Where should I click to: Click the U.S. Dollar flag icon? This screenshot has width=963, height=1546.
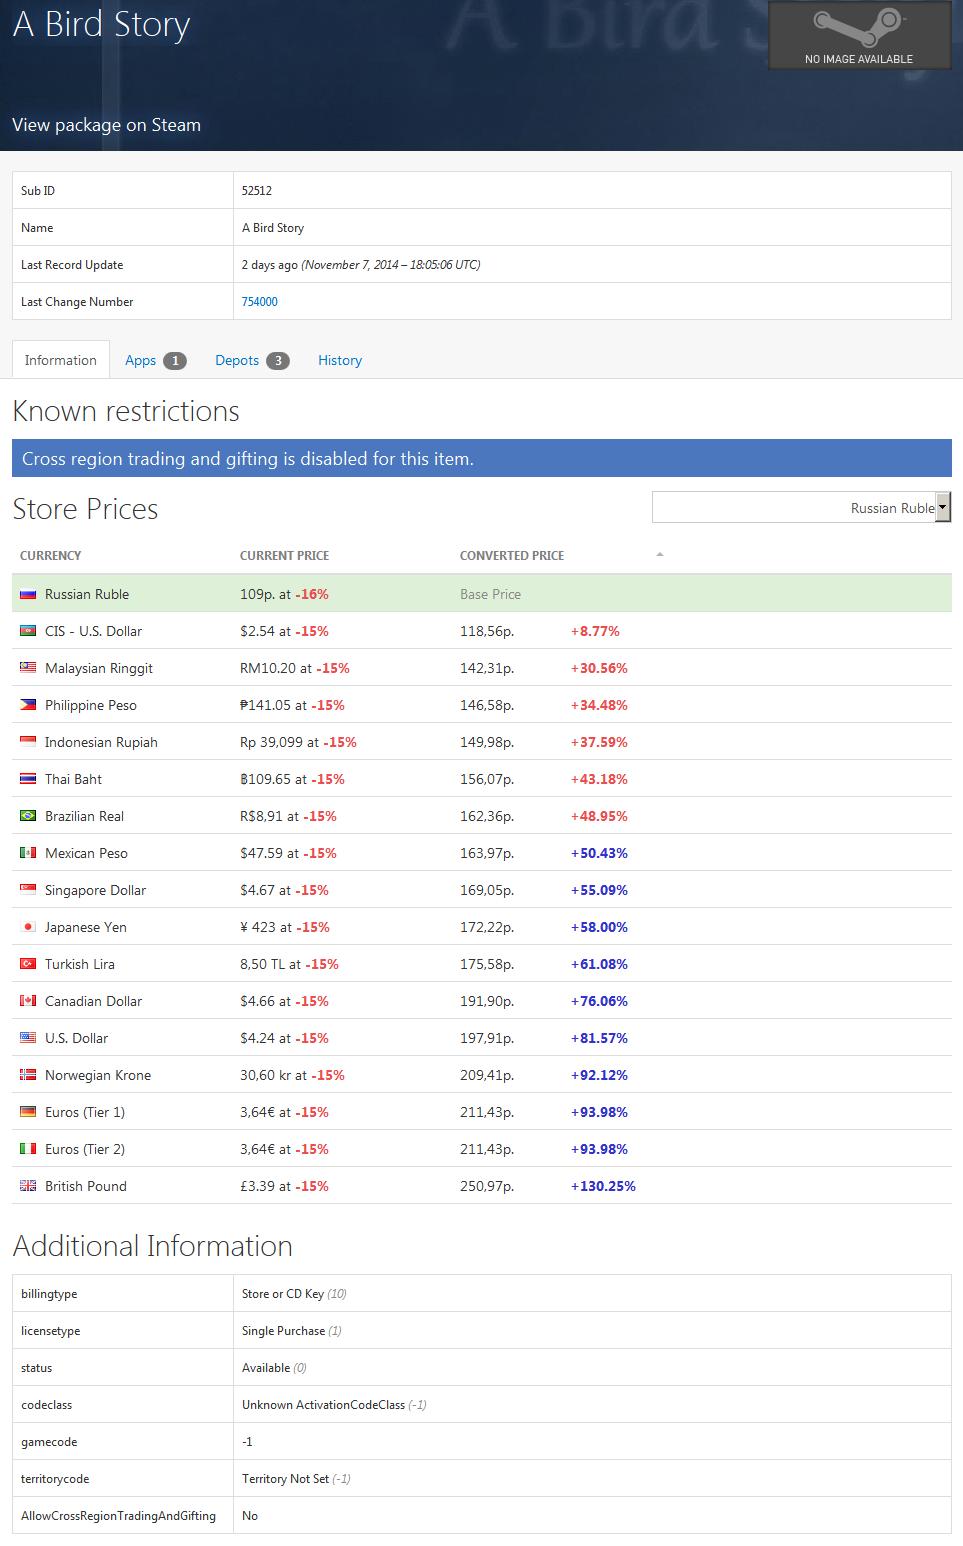click(x=28, y=1038)
